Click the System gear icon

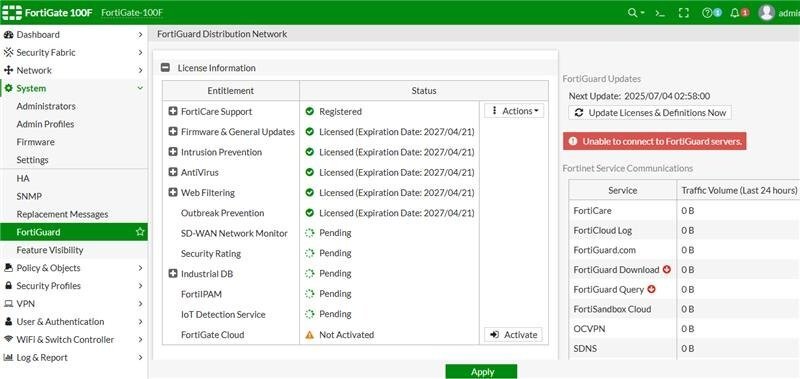(x=8, y=88)
